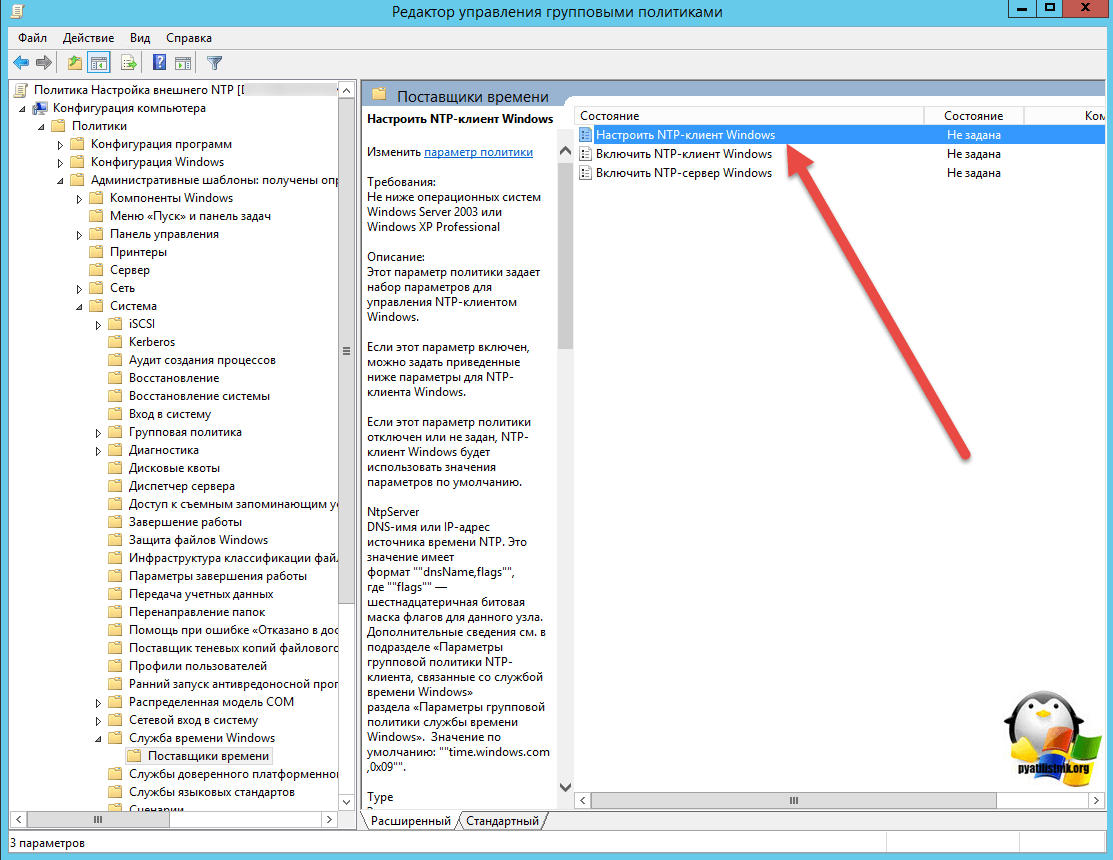1113x860 pixels.
Task: Expand the 'Компоненты Windows' tree node
Action: pyautogui.click(x=80, y=198)
